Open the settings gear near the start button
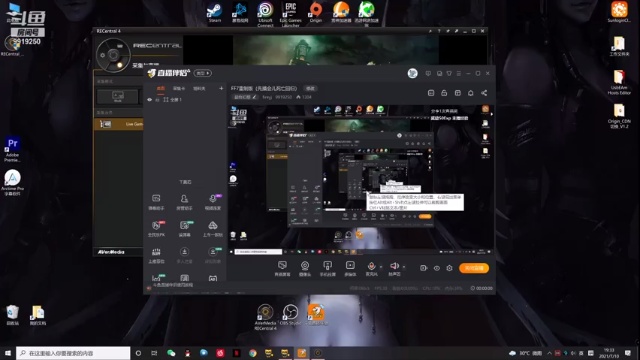Viewport: 640px width, 360px height. (x=449, y=268)
